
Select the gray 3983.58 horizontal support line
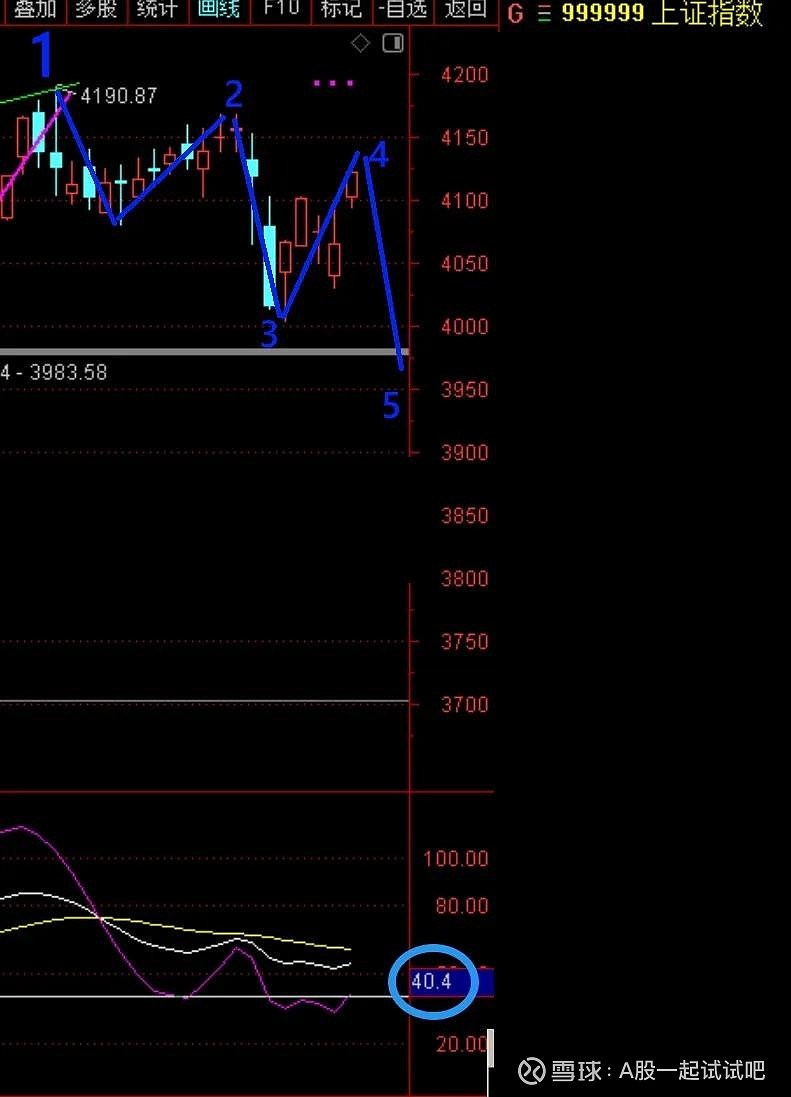(x=204, y=352)
